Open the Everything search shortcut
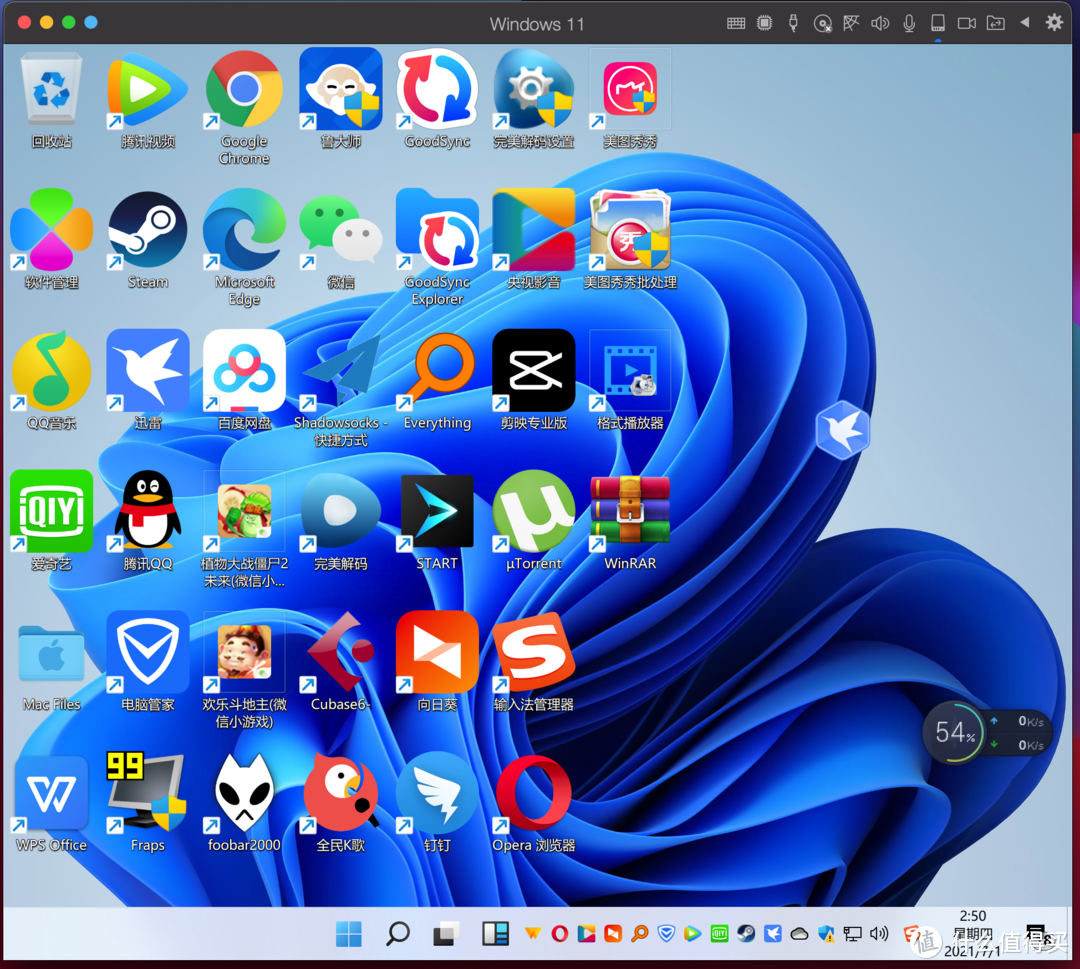Image resolution: width=1080 pixels, height=969 pixels. (x=437, y=371)
